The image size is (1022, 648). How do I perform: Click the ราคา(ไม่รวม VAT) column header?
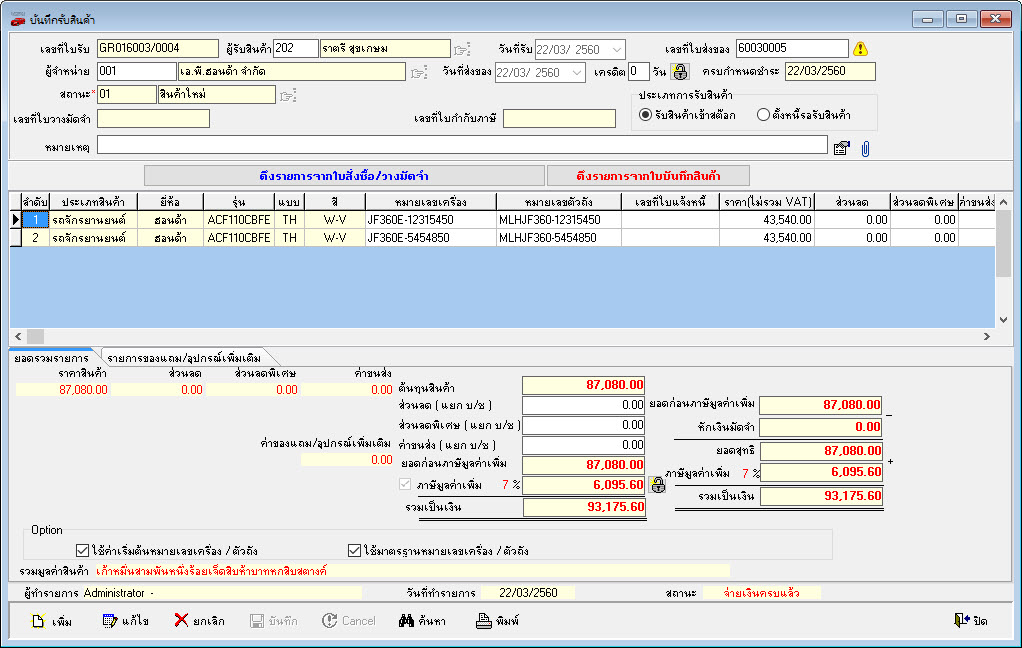[x=767, y=202]
